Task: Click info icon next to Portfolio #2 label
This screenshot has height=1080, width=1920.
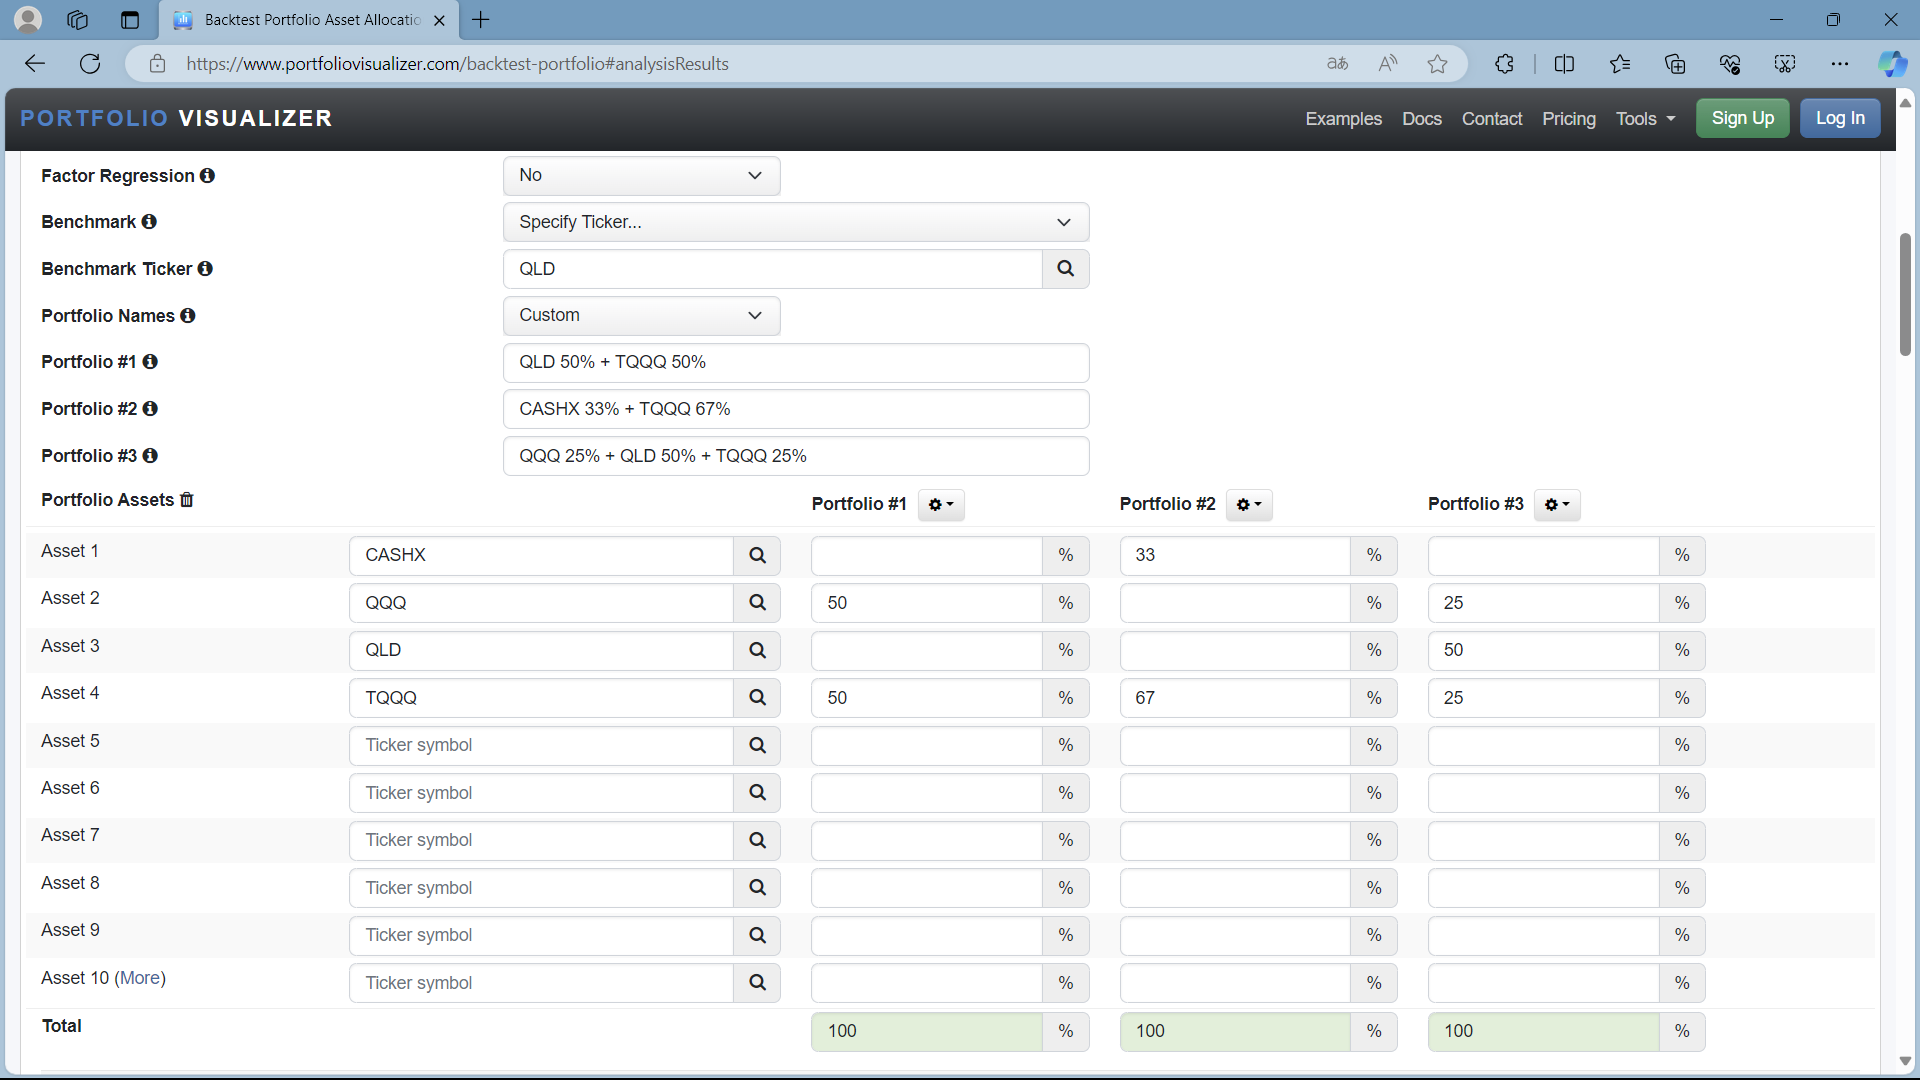Action: coord(150,409)
